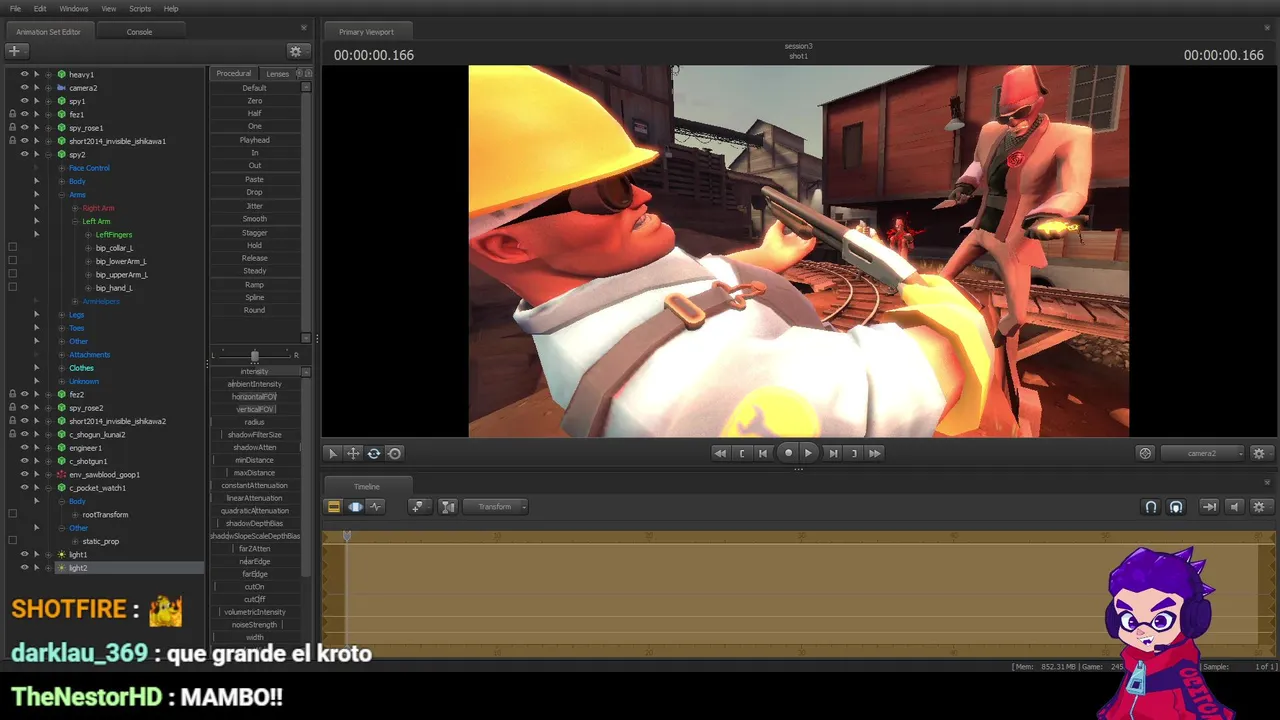The image size is (1280, 720).
Task: Check the box beside bip_hand_L
Action: pos(12,287)
